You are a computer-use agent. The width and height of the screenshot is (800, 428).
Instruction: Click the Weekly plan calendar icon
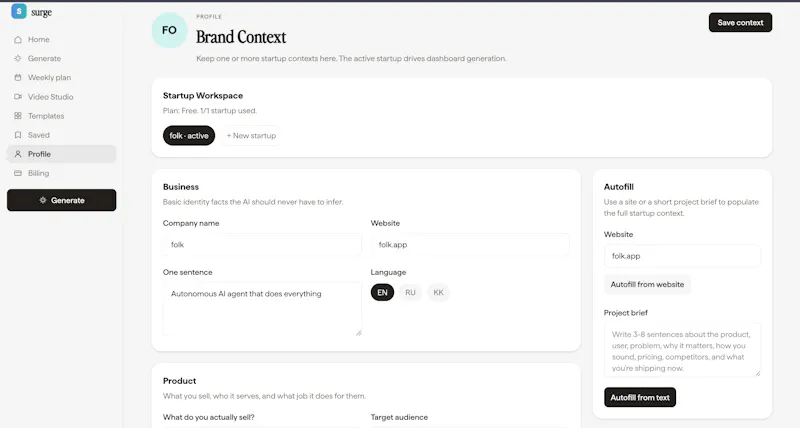[18, 78]
